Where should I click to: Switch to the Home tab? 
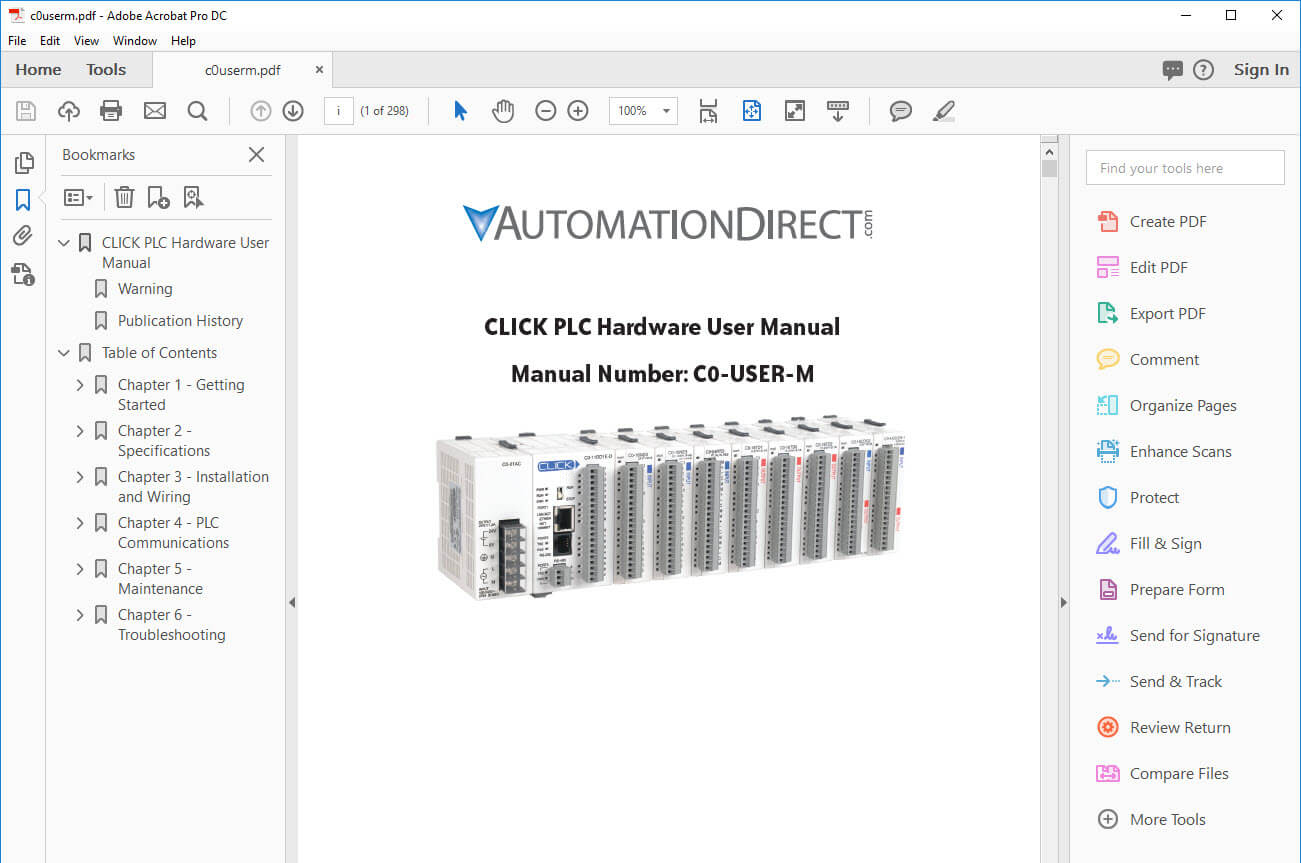coord(38,70)
